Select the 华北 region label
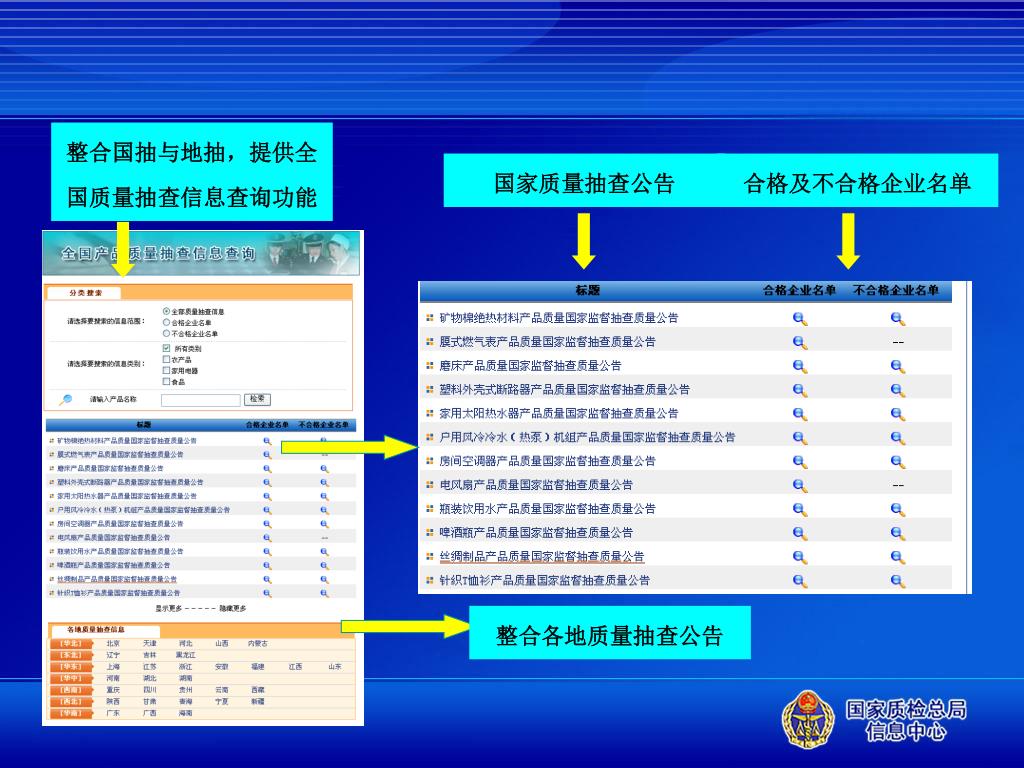 [x=71, y=644]
